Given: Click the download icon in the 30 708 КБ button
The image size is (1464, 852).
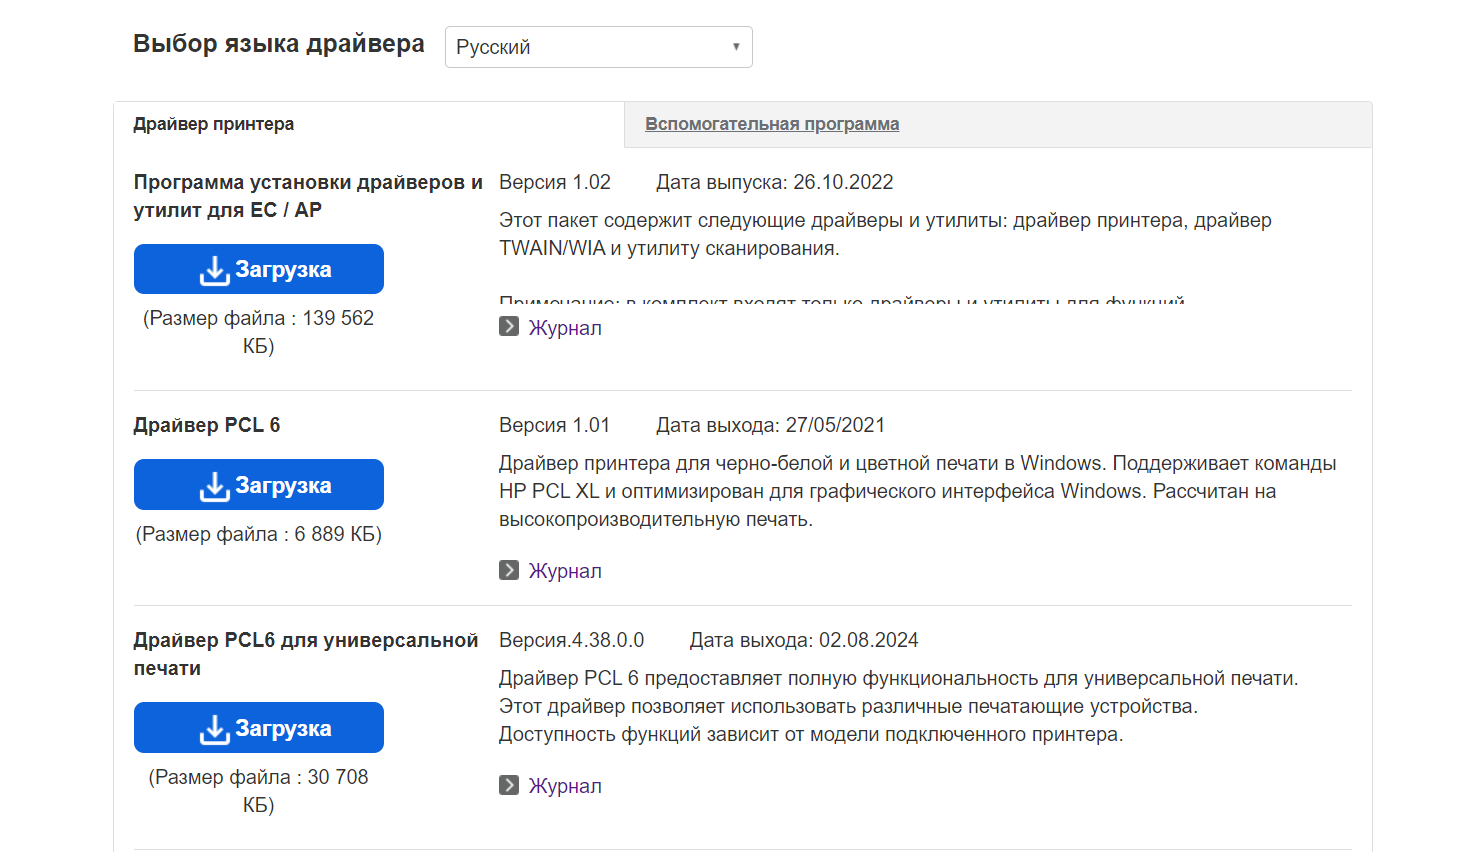Looking at the screenshot, I should point(214,729).
